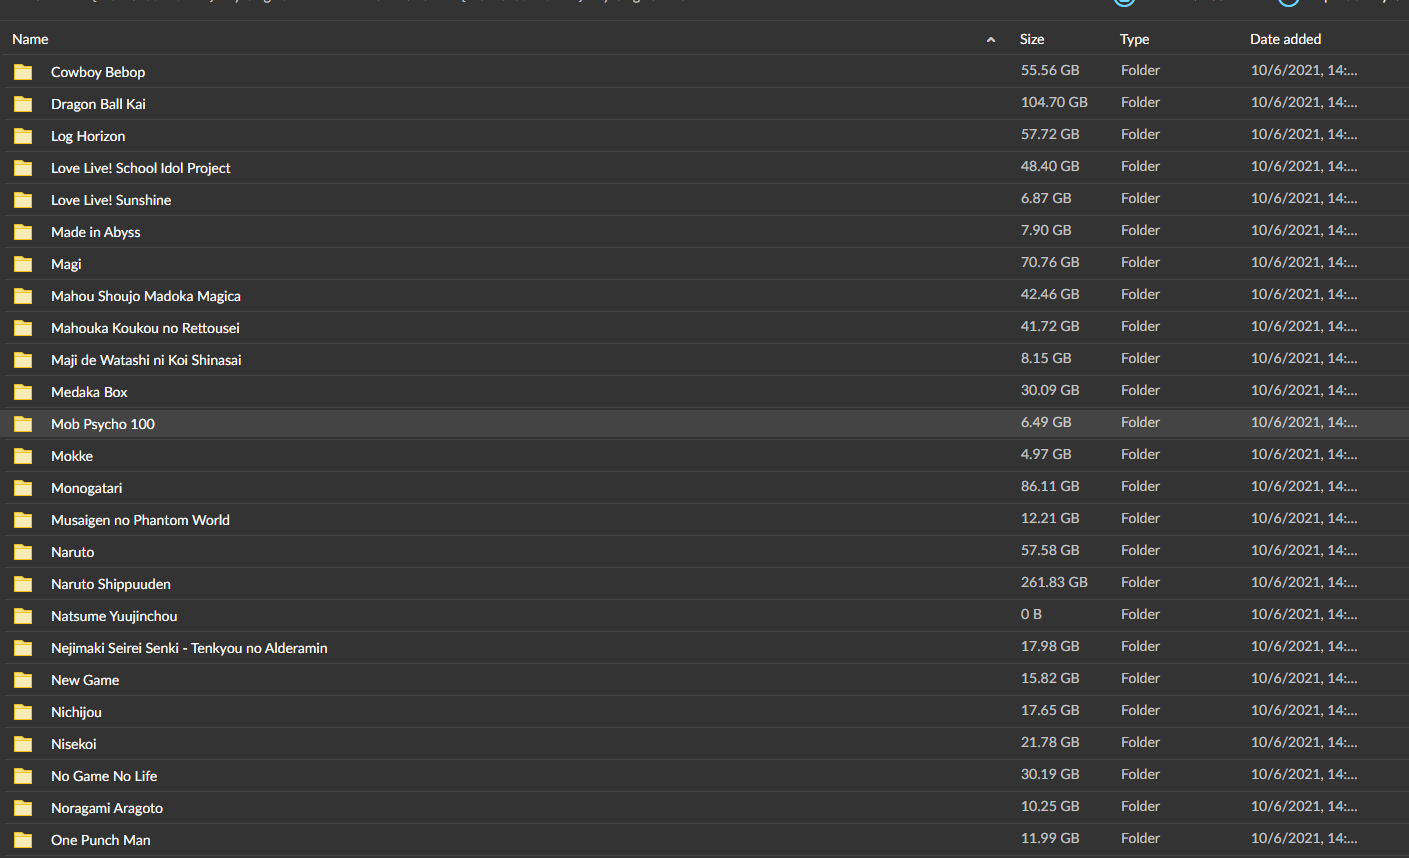Select the Nichijou folder name

(76, 712)
